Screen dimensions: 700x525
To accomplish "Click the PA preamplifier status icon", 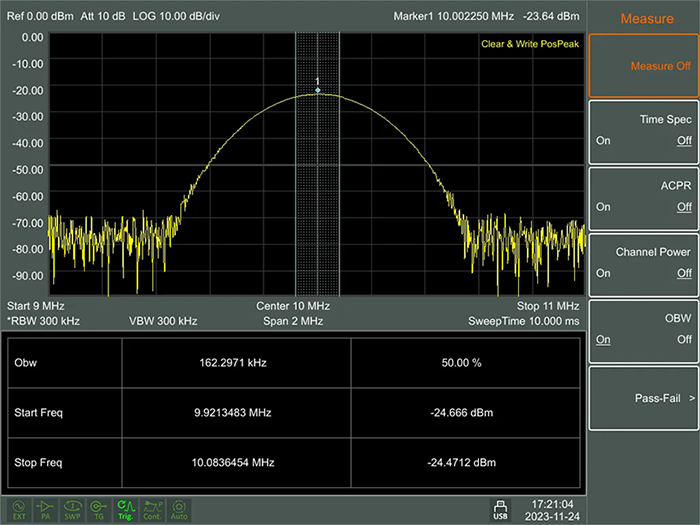I will [45, 510].
